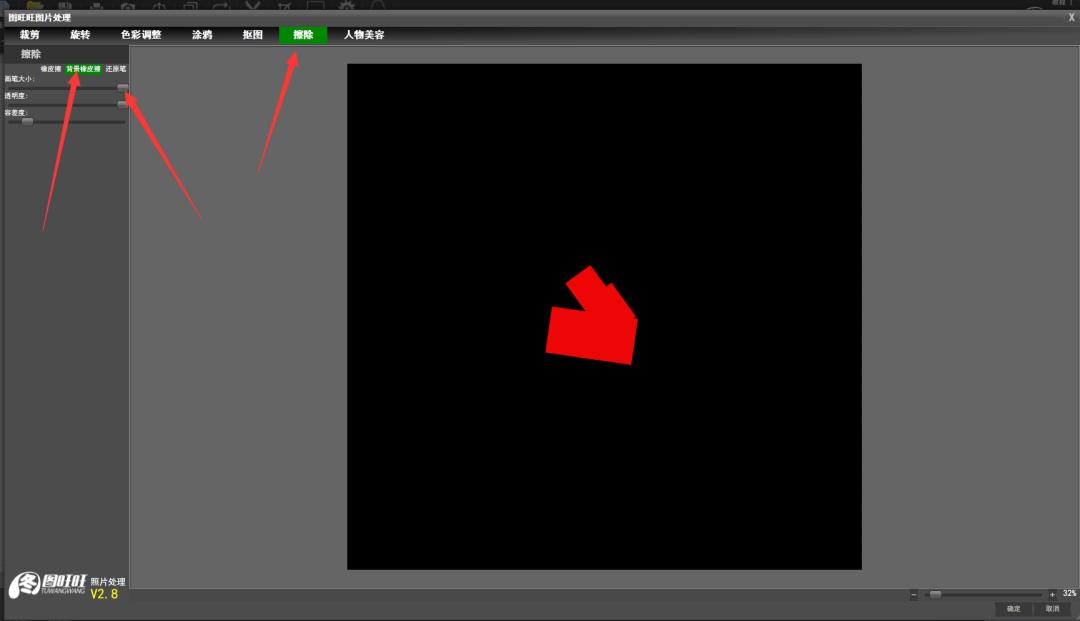The width and height of the screenshot is (1080, 621).
Task: Click the zoom-in plus icon
Action: click(x=1052, y=595)
